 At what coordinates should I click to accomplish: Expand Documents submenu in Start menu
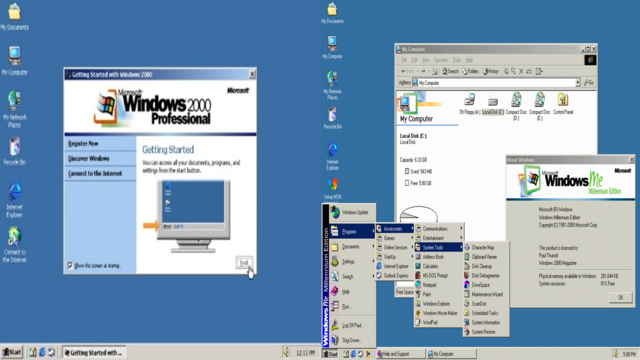[x=352, y=247]
